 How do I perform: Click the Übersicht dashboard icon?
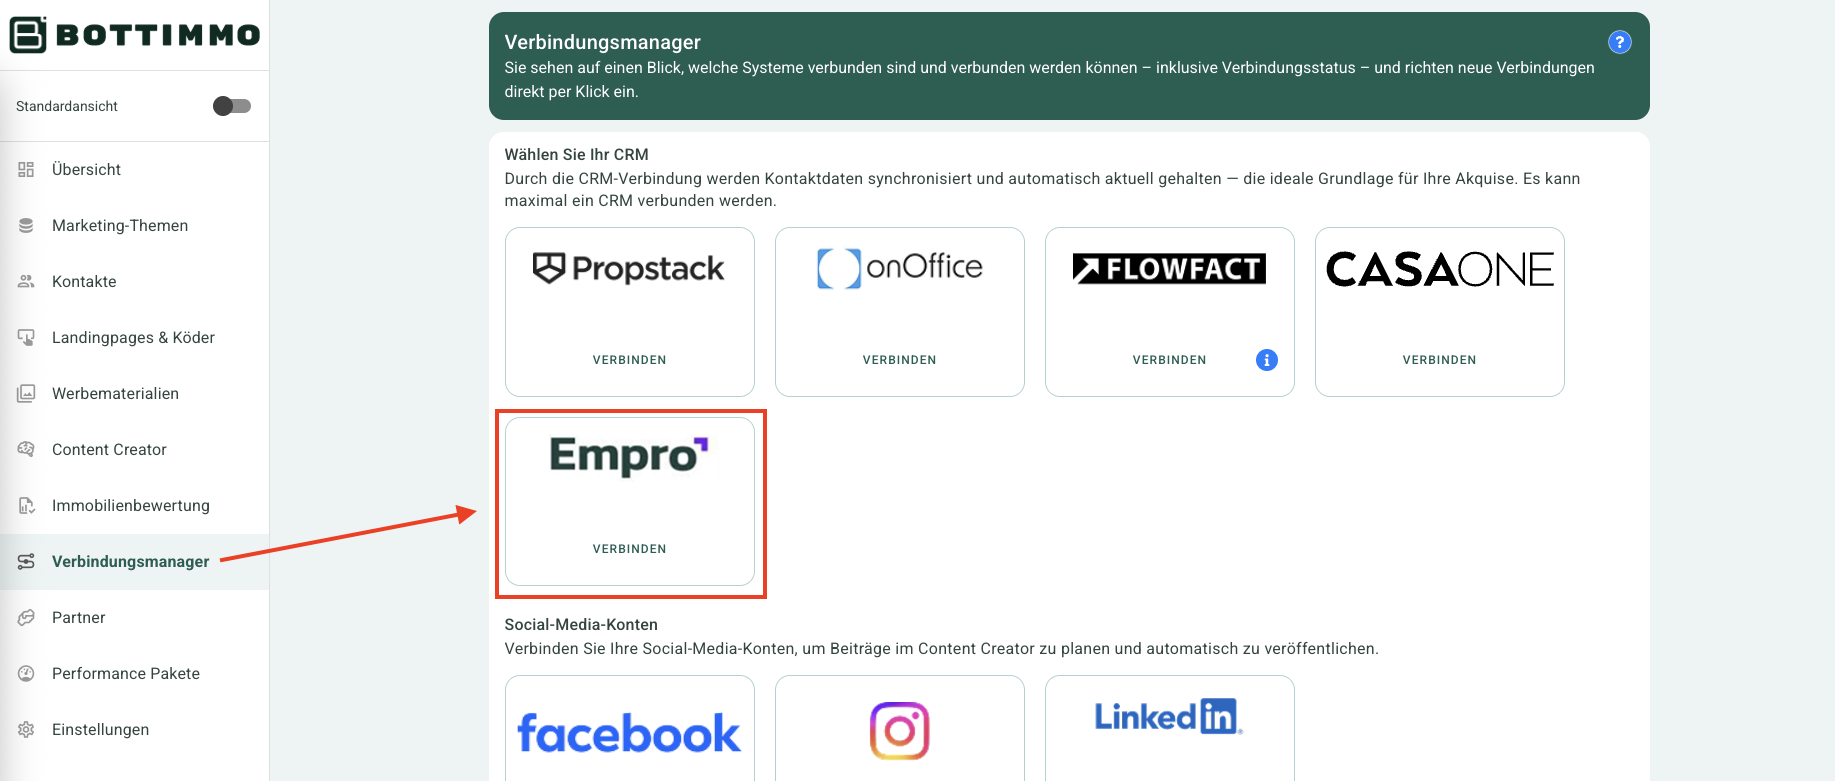click(26, 170)
